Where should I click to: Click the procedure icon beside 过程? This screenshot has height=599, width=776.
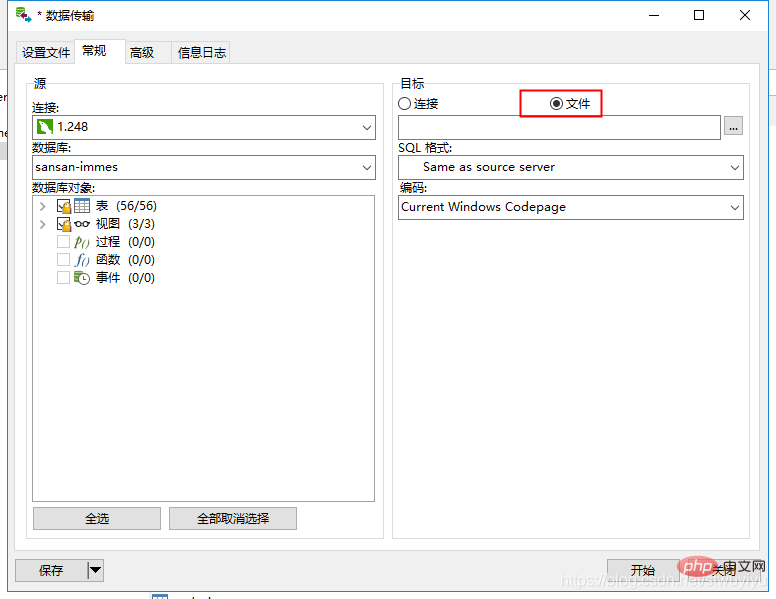click(x=82, y=242)
